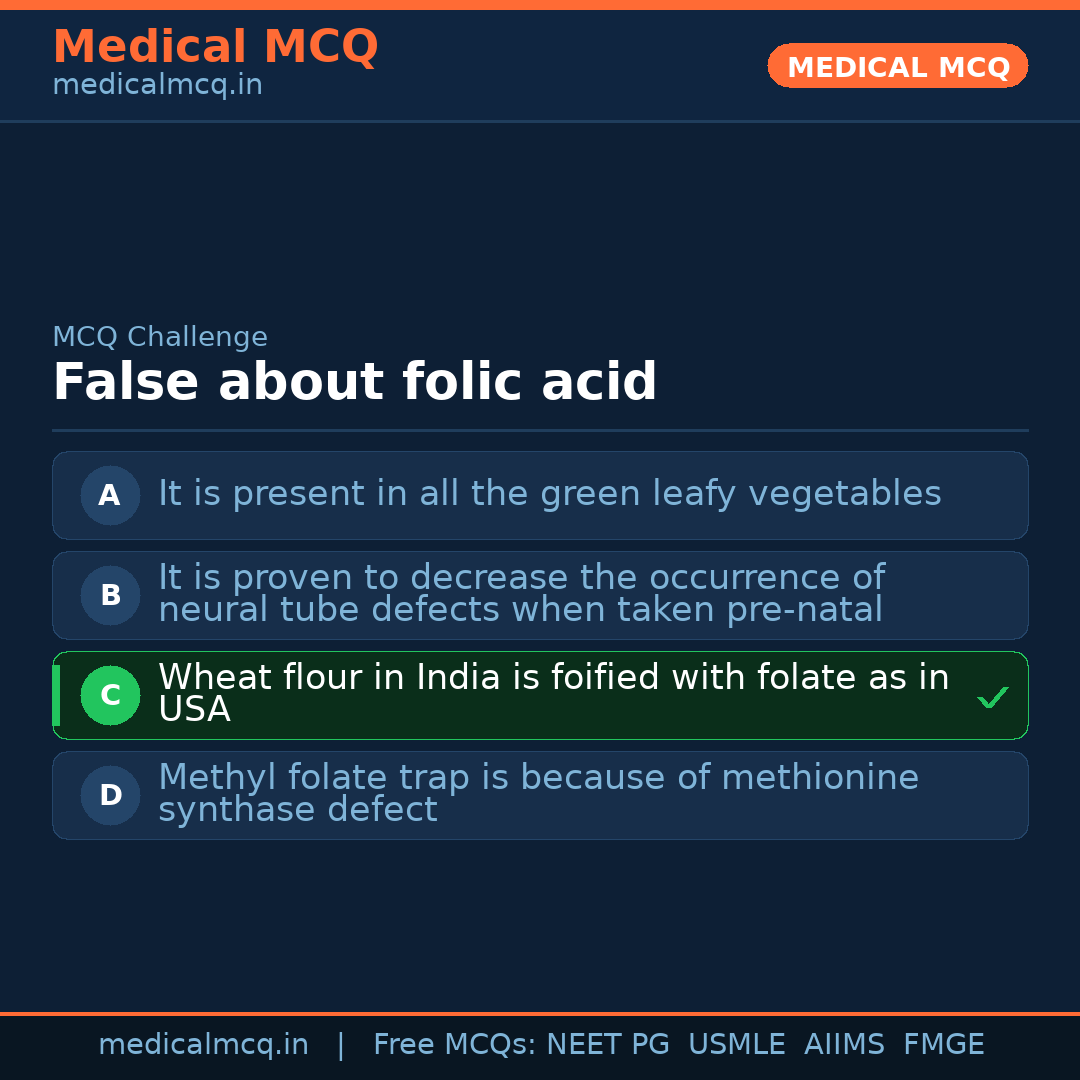Select the wheat flour in India answer text

click(x=553, y=693)
